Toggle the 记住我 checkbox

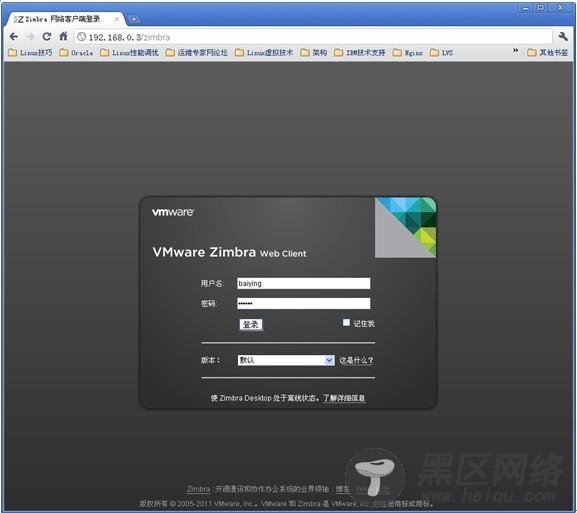(x=346, y=323)
